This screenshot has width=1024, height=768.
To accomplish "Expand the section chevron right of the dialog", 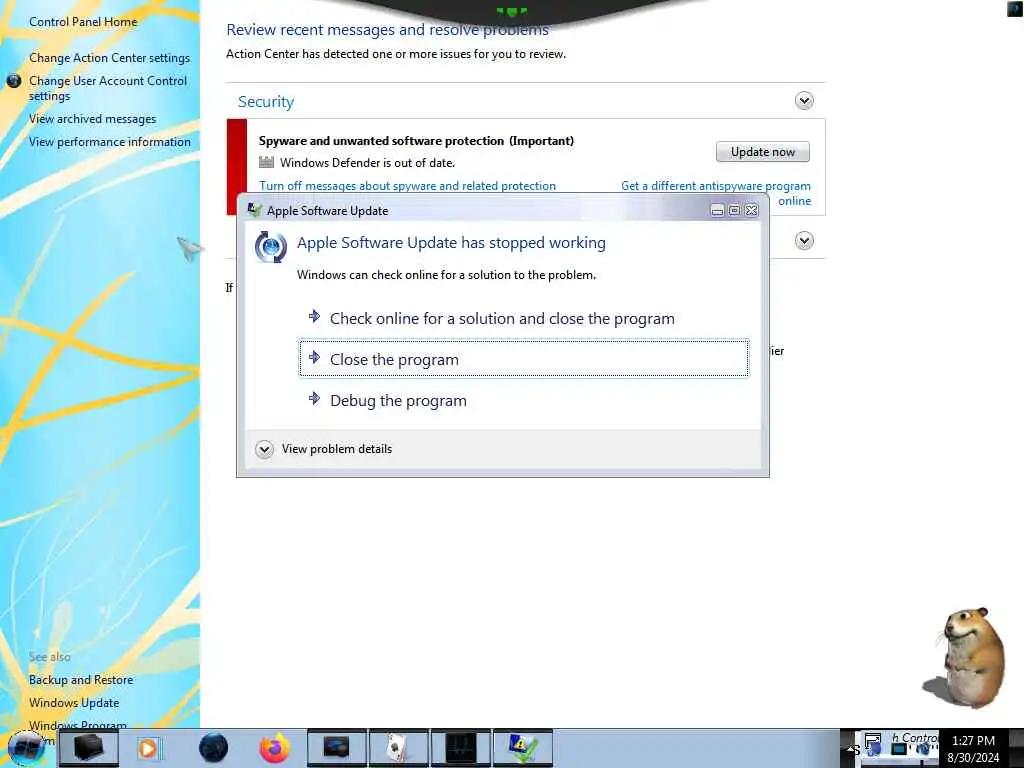I will tap(804, 240).
